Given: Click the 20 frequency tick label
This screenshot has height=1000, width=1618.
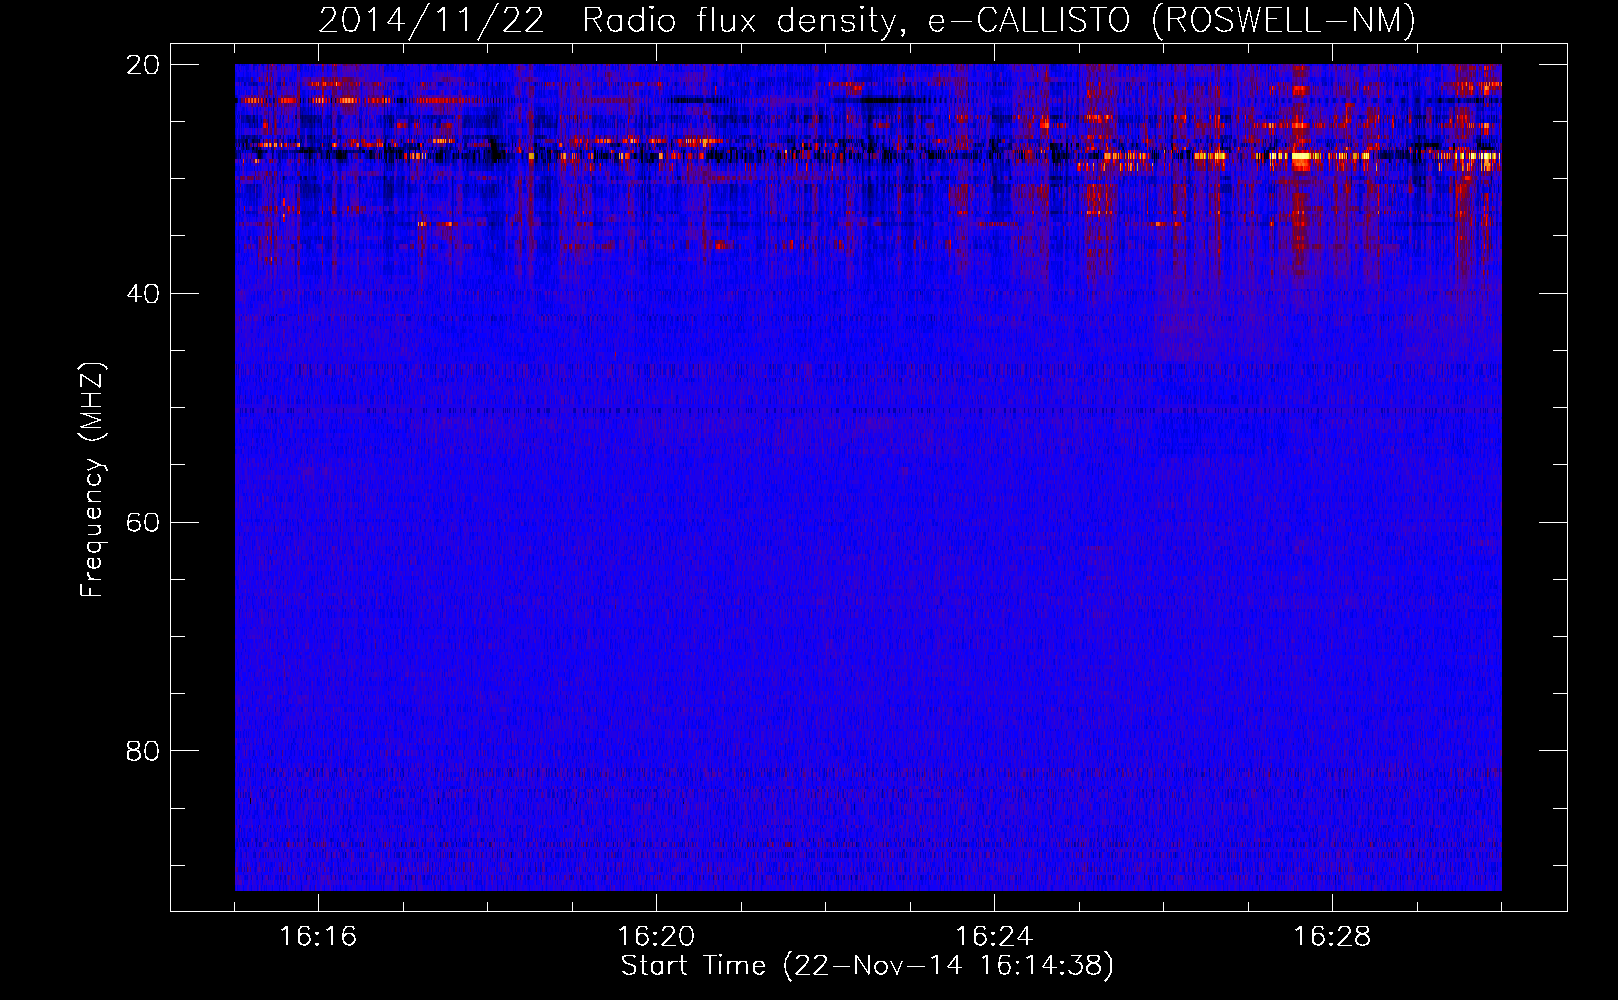Looking at the screenshot, I should [x=143, y=65].
